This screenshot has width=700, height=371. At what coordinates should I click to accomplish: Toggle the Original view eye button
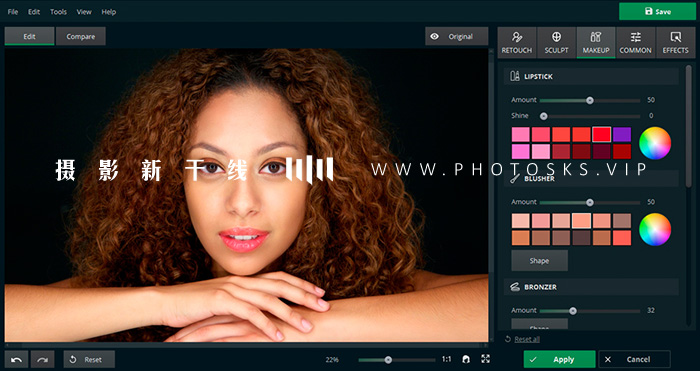(x=456, y=37)
